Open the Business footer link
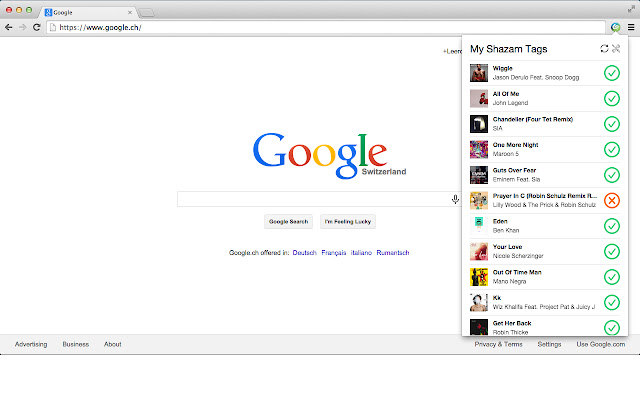 pos(76,344)
